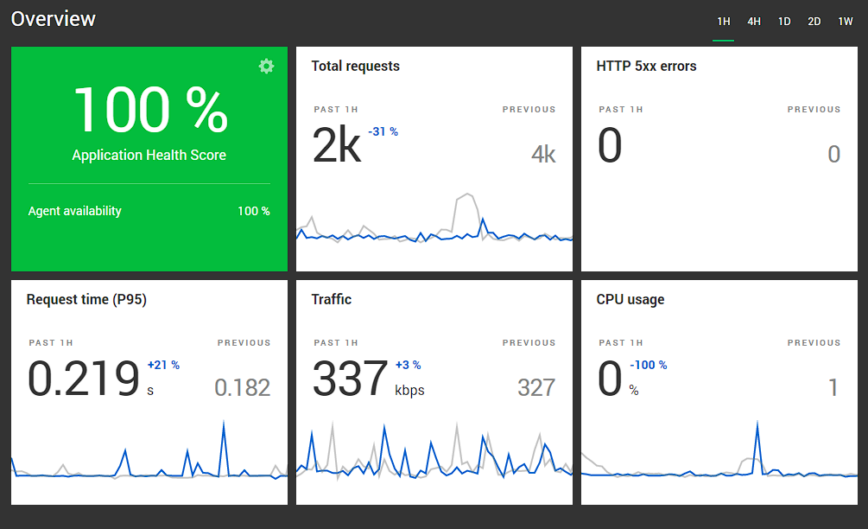Switch to the 4H time range

[754, 22]
